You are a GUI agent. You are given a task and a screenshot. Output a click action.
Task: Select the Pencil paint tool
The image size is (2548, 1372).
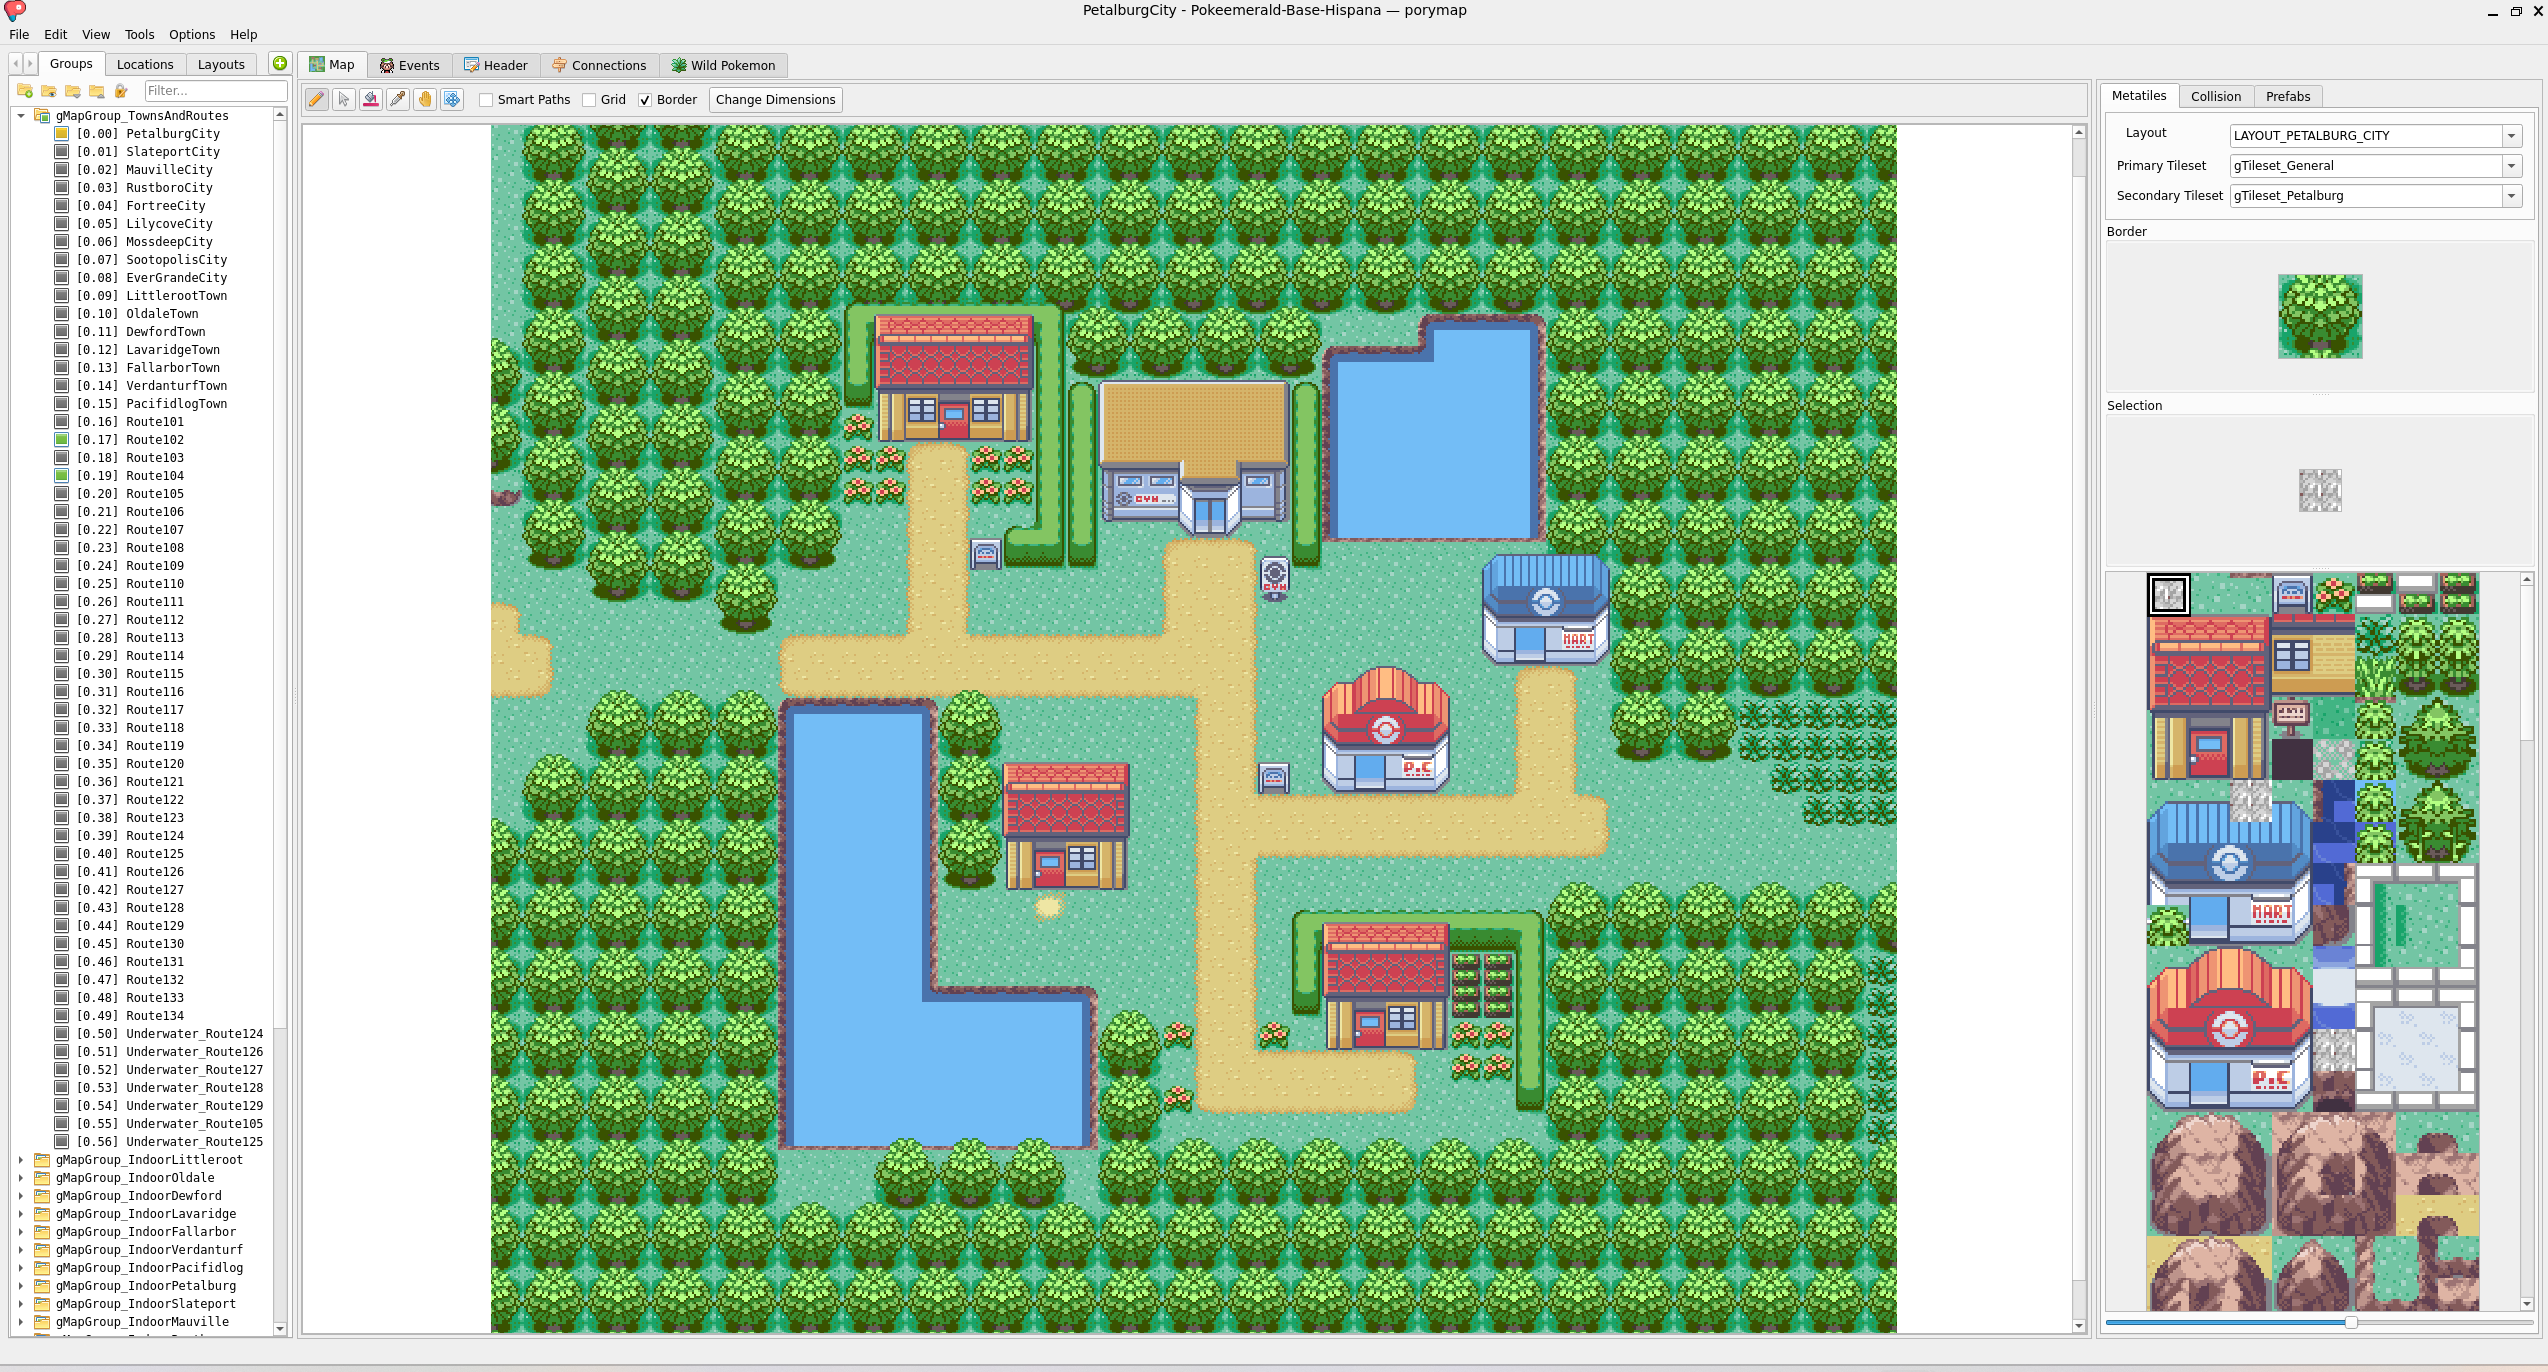(316, 99)
